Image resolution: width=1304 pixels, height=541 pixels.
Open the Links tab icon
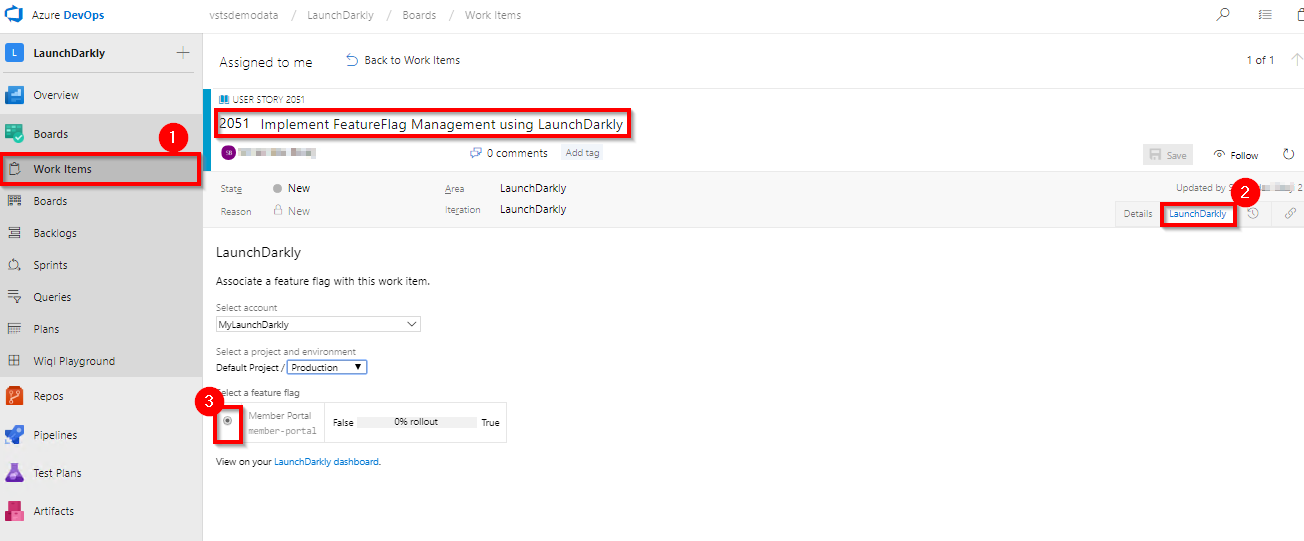1290,214
